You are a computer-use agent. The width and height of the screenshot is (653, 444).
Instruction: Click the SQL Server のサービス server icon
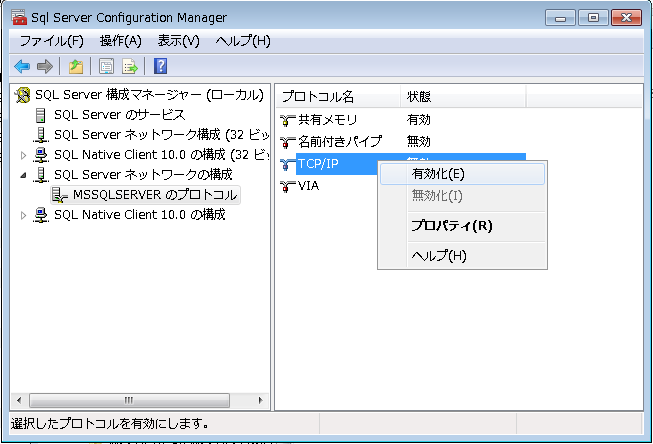(x=40, y=115)
